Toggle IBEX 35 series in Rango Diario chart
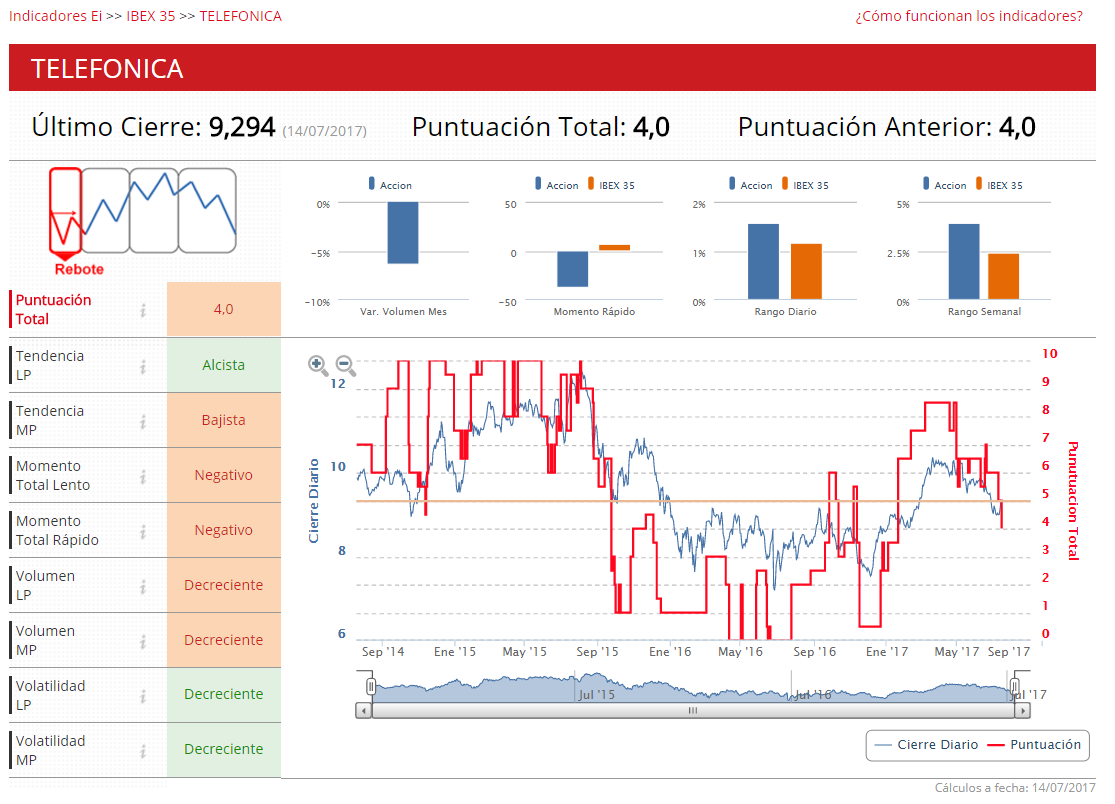The image size is (1115, 804). point(806,185)
